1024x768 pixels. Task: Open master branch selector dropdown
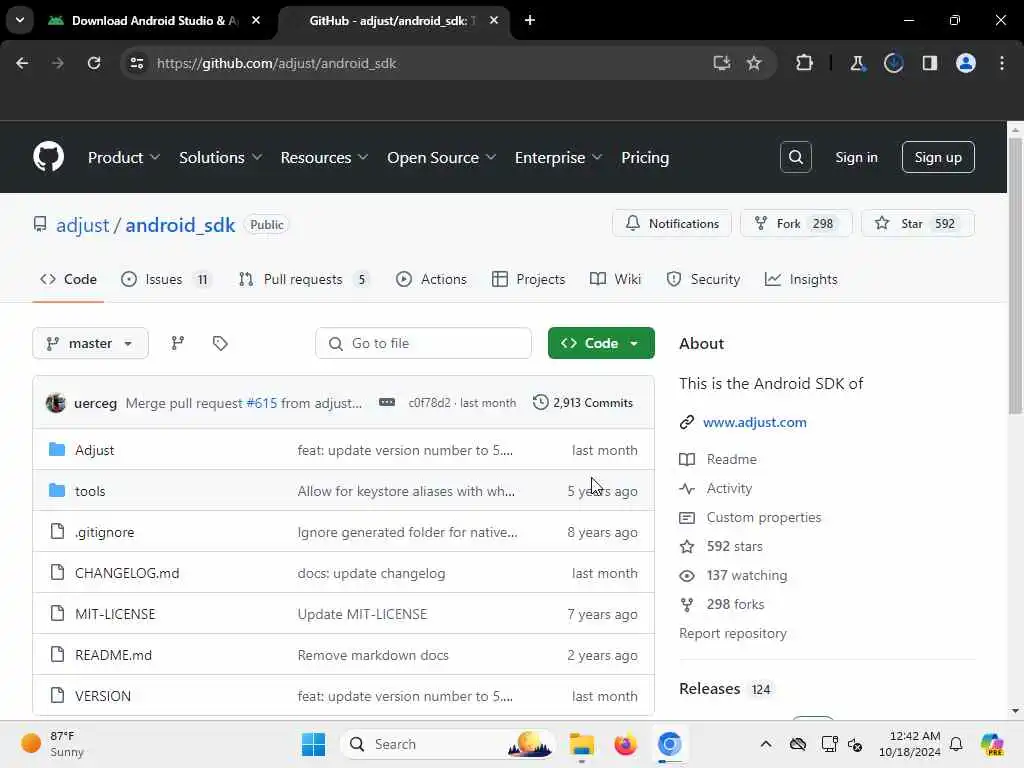(90, 343)
